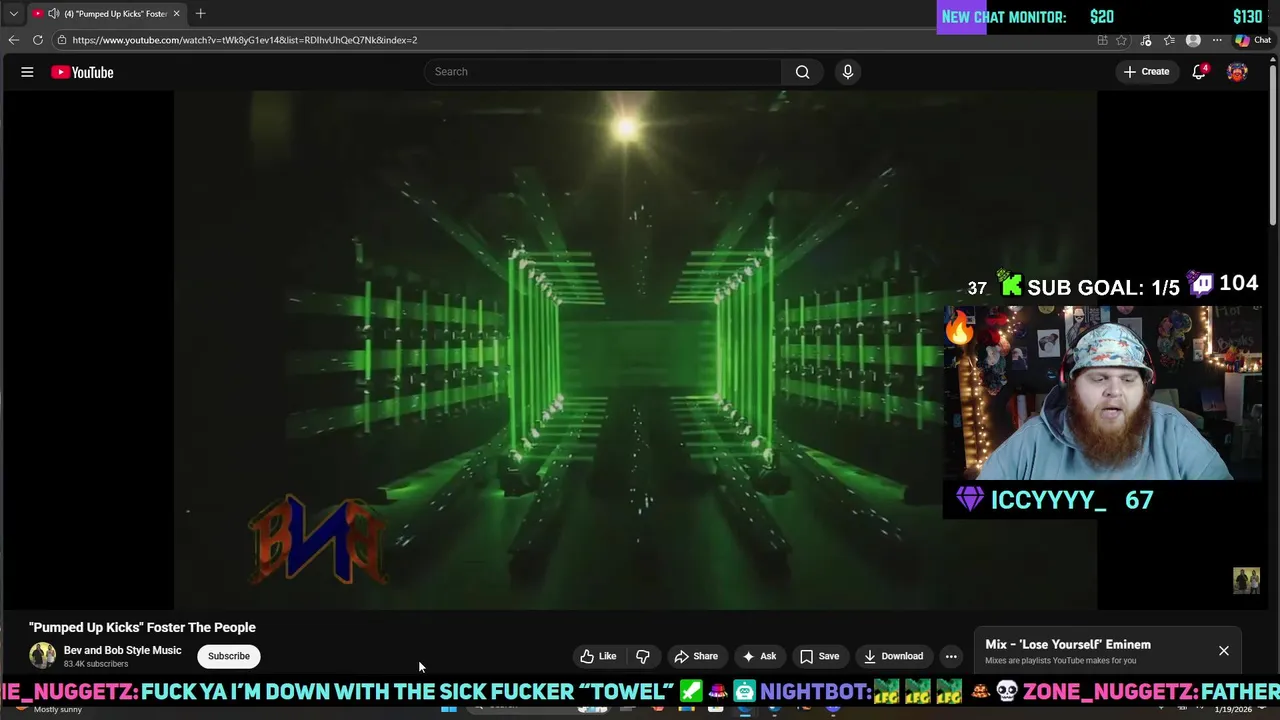Dislike the video with thumbs down
1280x720 pixels.
[643, 656]
